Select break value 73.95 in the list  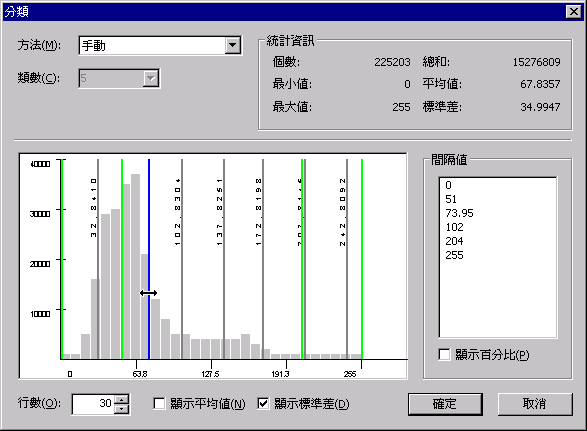(459, 213)
